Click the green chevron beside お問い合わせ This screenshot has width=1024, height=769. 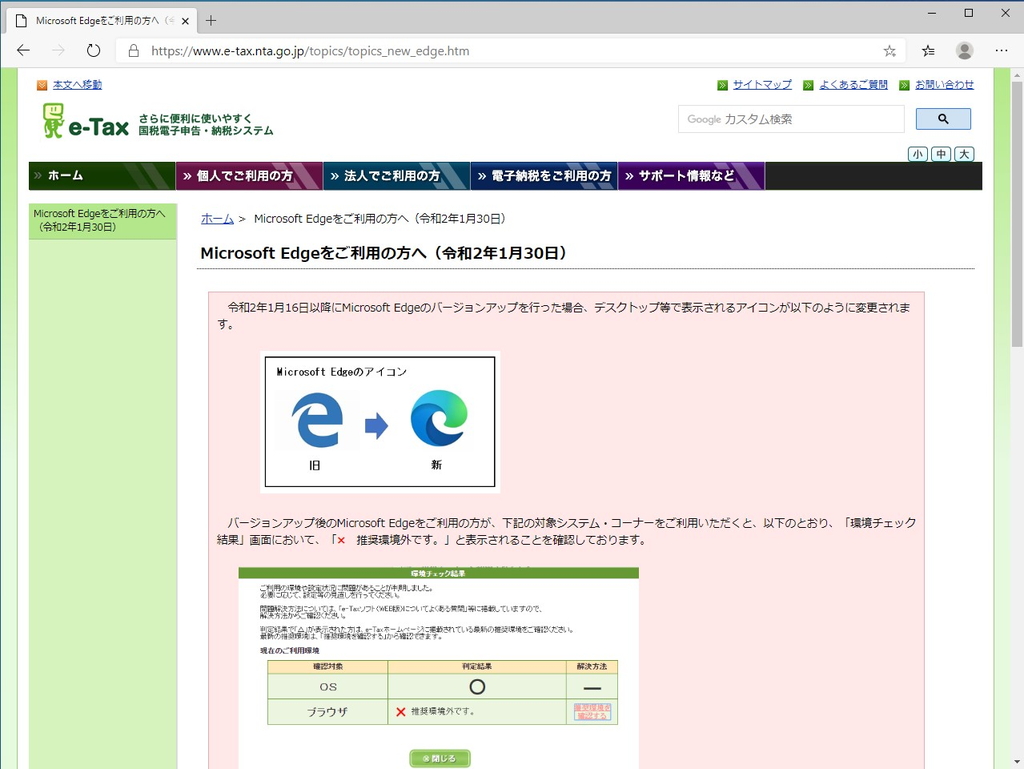point(905,84)
